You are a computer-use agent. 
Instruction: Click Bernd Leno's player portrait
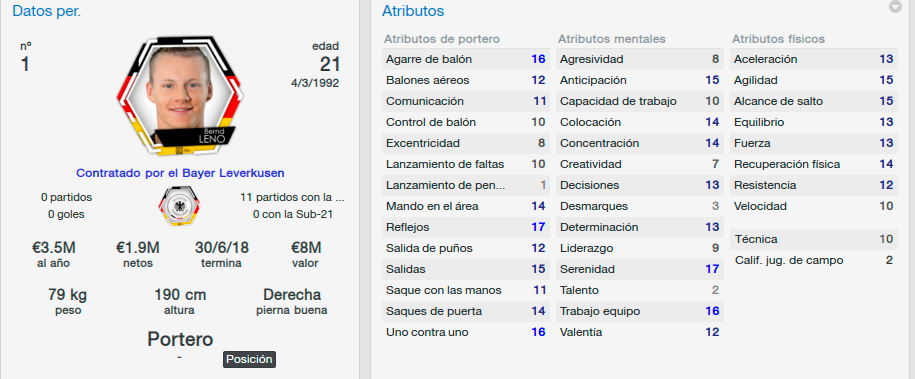click(180, 96)
